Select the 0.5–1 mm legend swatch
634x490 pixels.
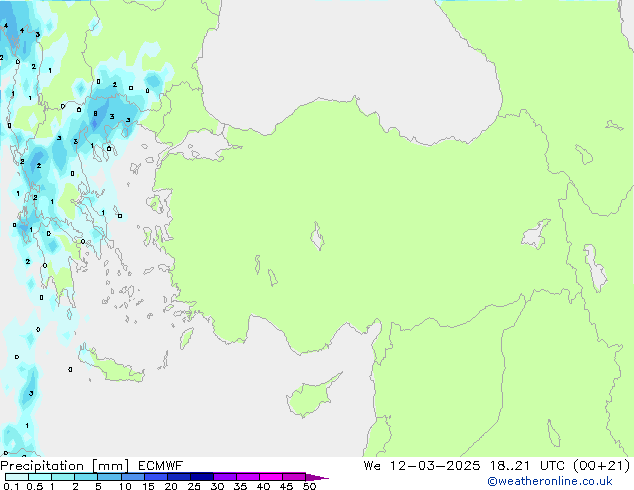tap(40, 477)
